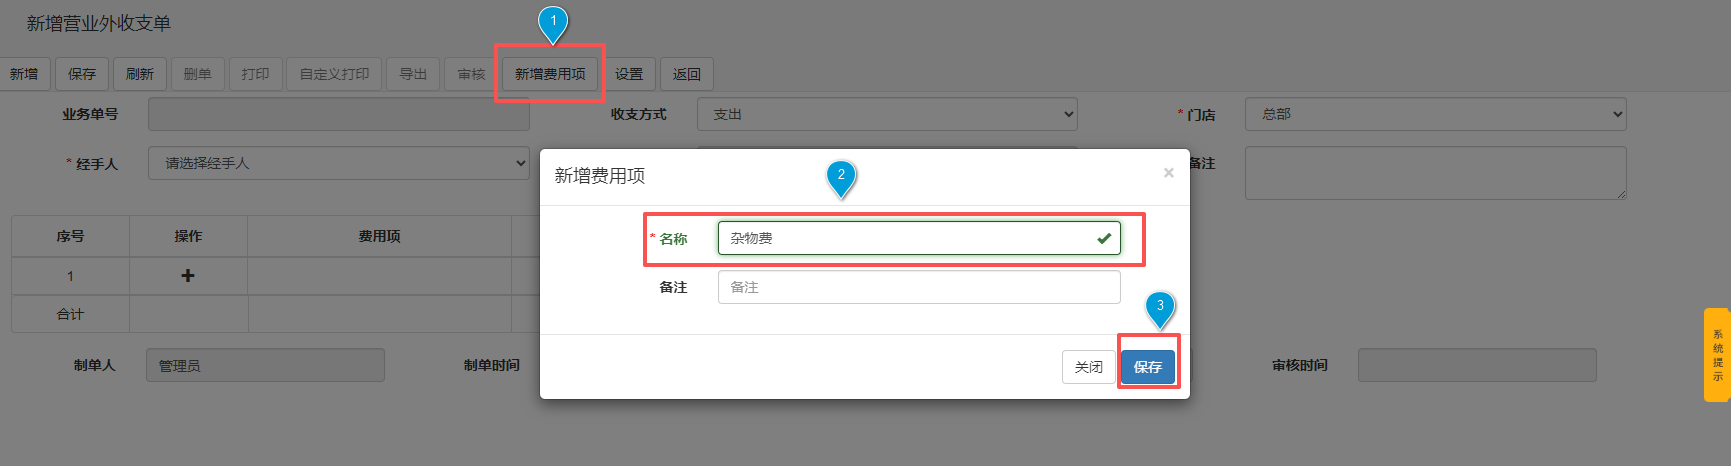
Task: Click 刷新 in the toolbar
Action: point(140,74)
